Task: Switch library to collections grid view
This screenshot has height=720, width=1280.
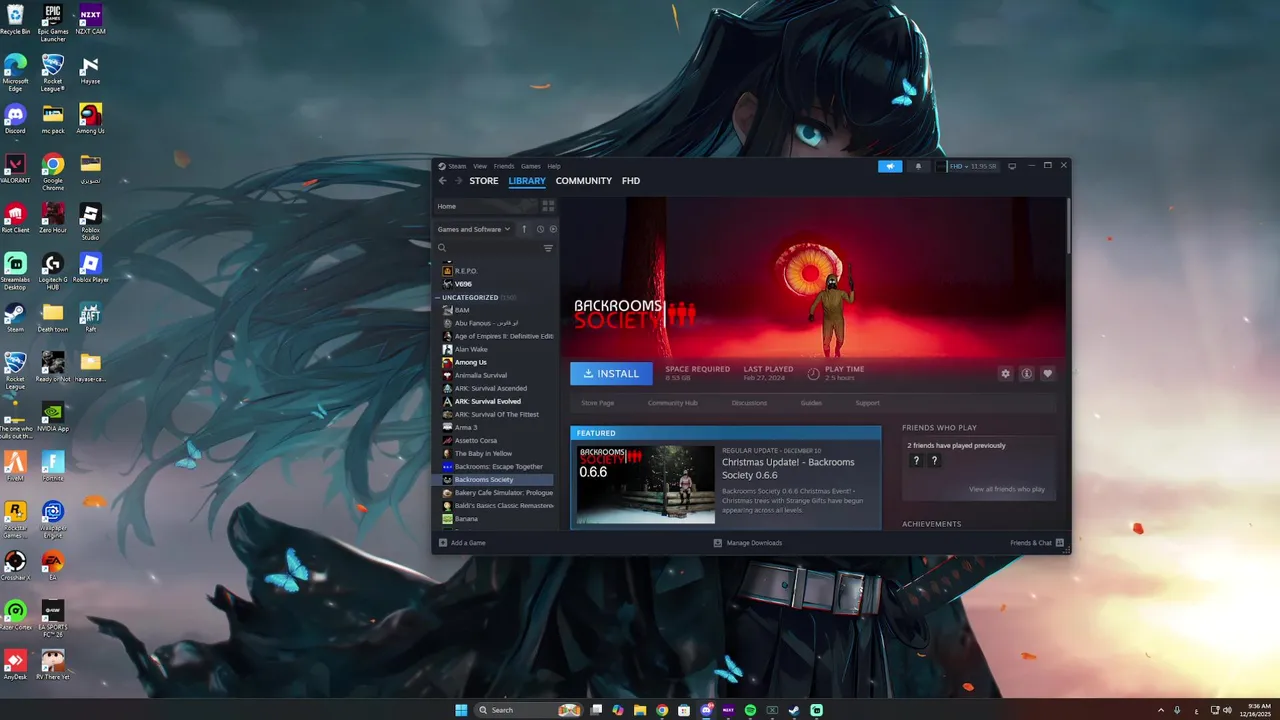Action: click(548, 206)
